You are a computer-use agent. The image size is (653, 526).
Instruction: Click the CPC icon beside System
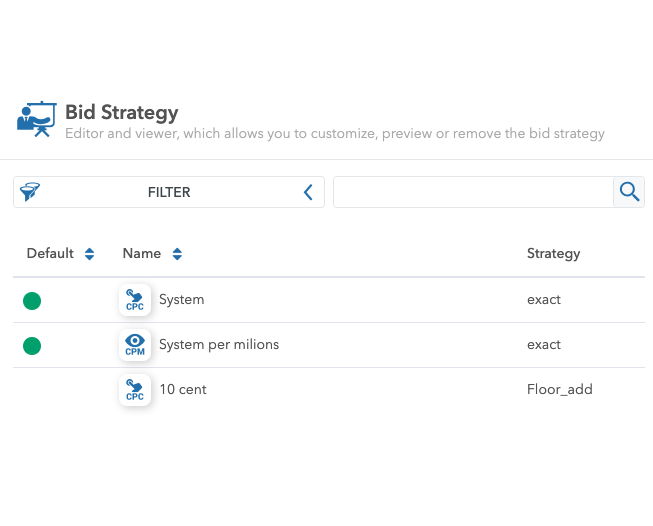(135, 300)
